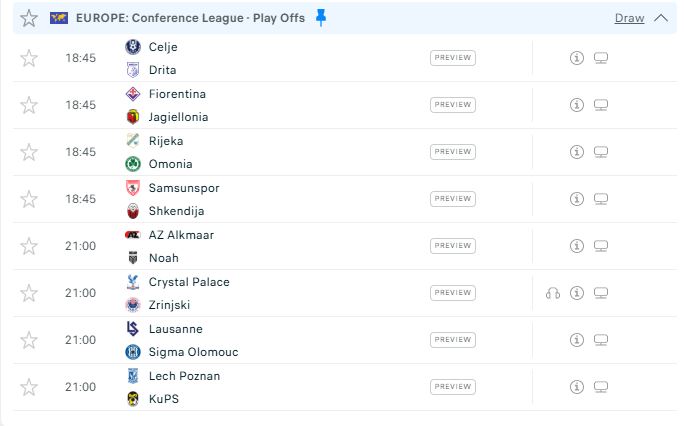The height and width of the screenshot is (426, 684).
Task: Click the Conference League - Play Offs title
Action: point(190,18)
